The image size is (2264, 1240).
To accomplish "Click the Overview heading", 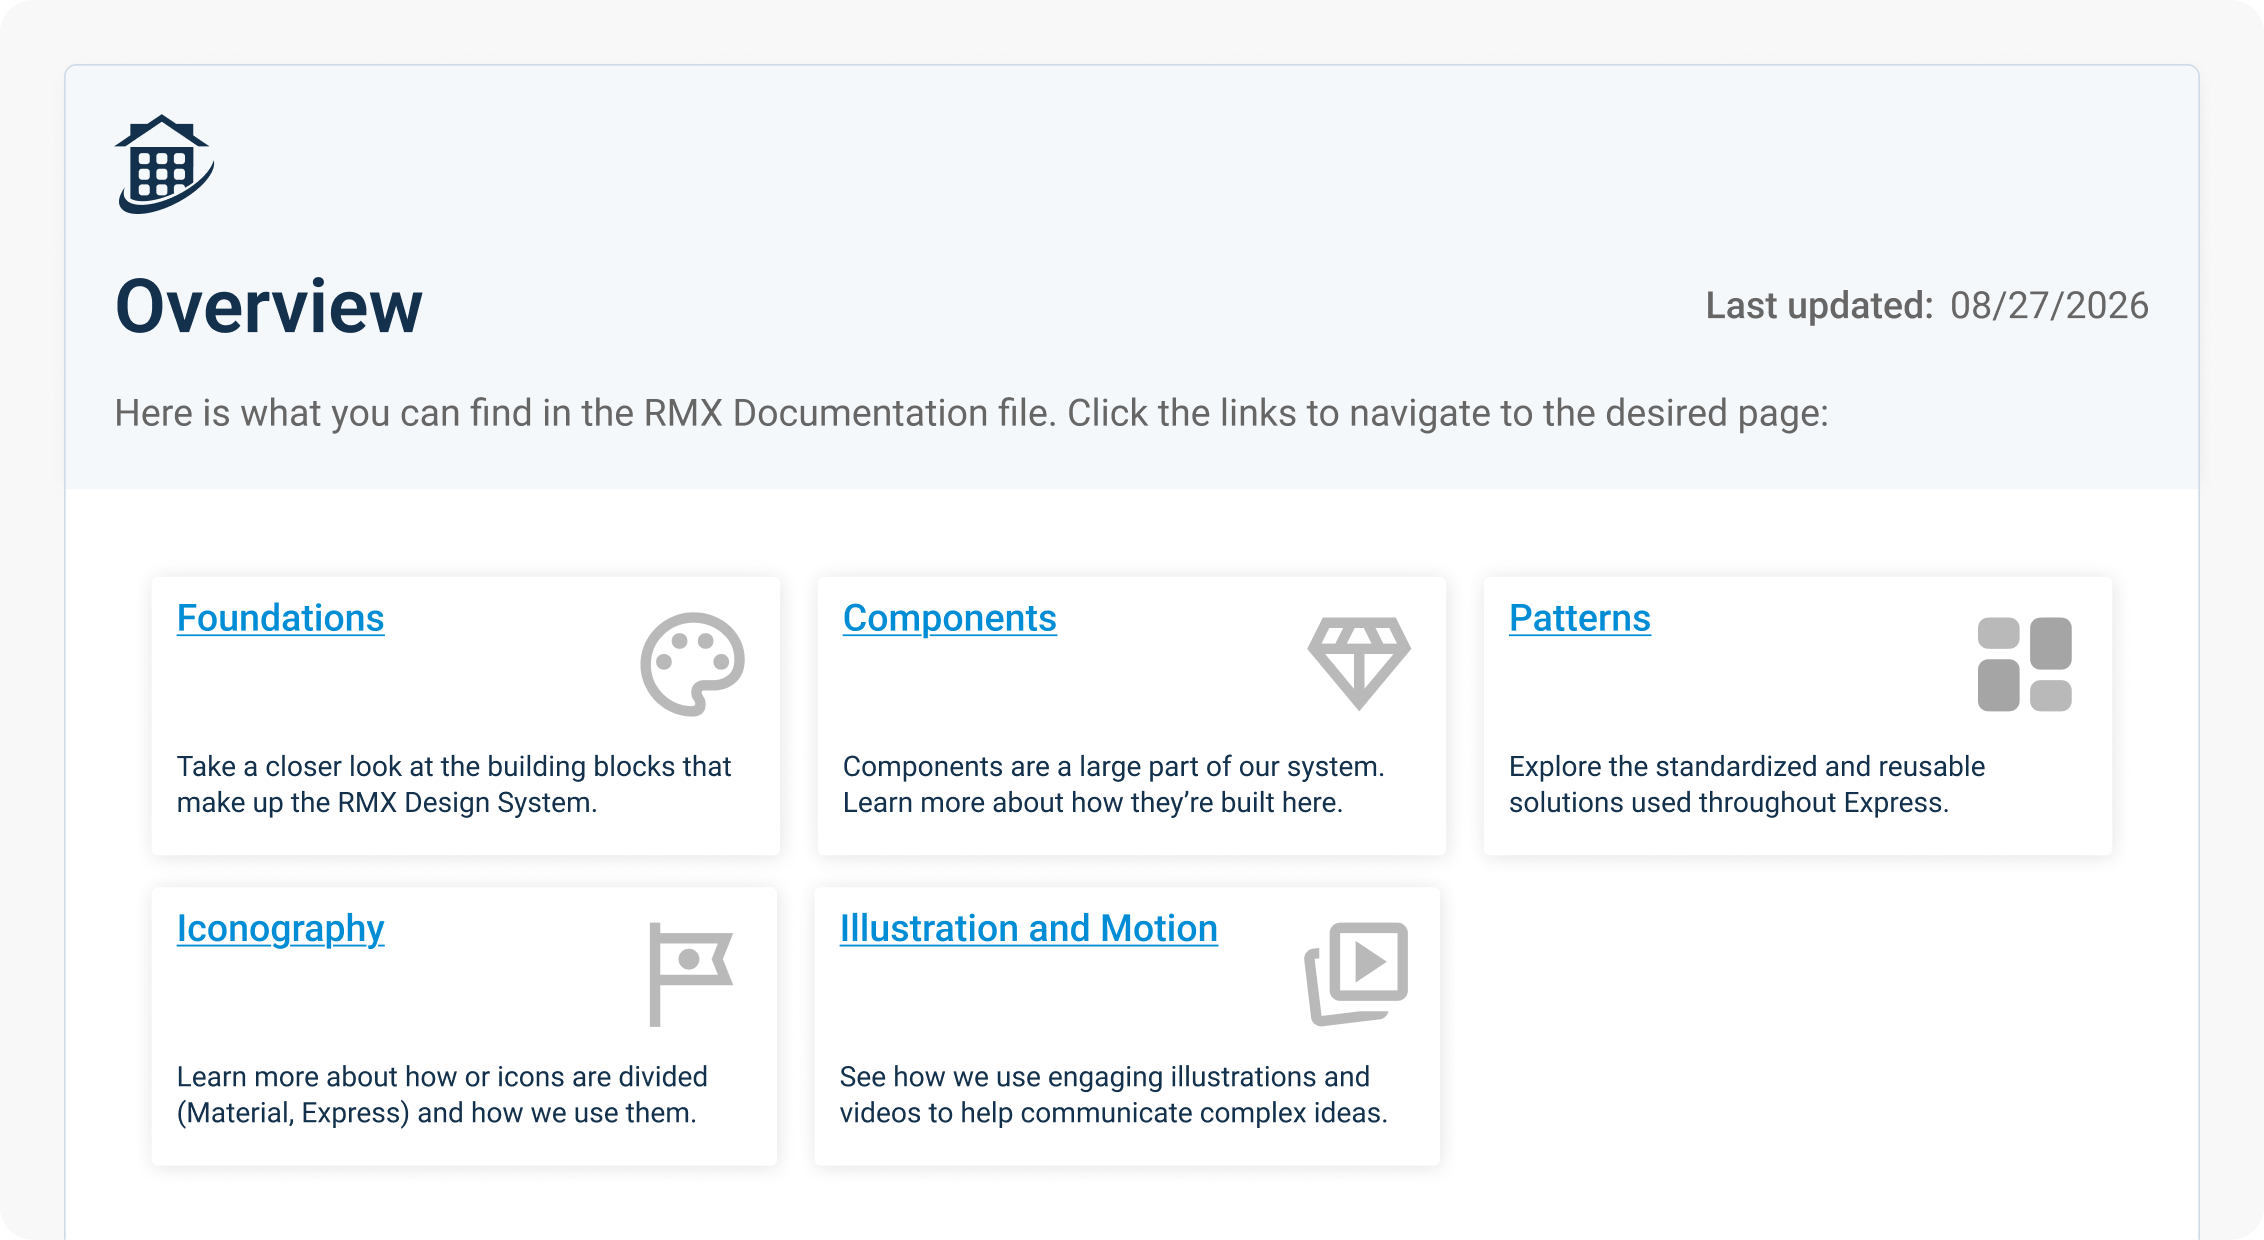I will (x=269, y=306).
